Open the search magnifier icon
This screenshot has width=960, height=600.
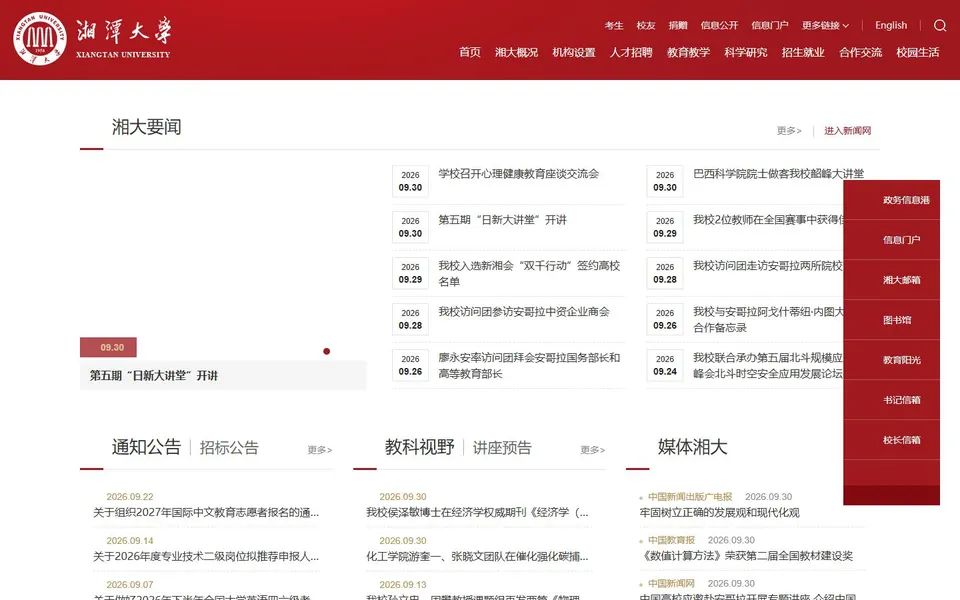[940, 26]
